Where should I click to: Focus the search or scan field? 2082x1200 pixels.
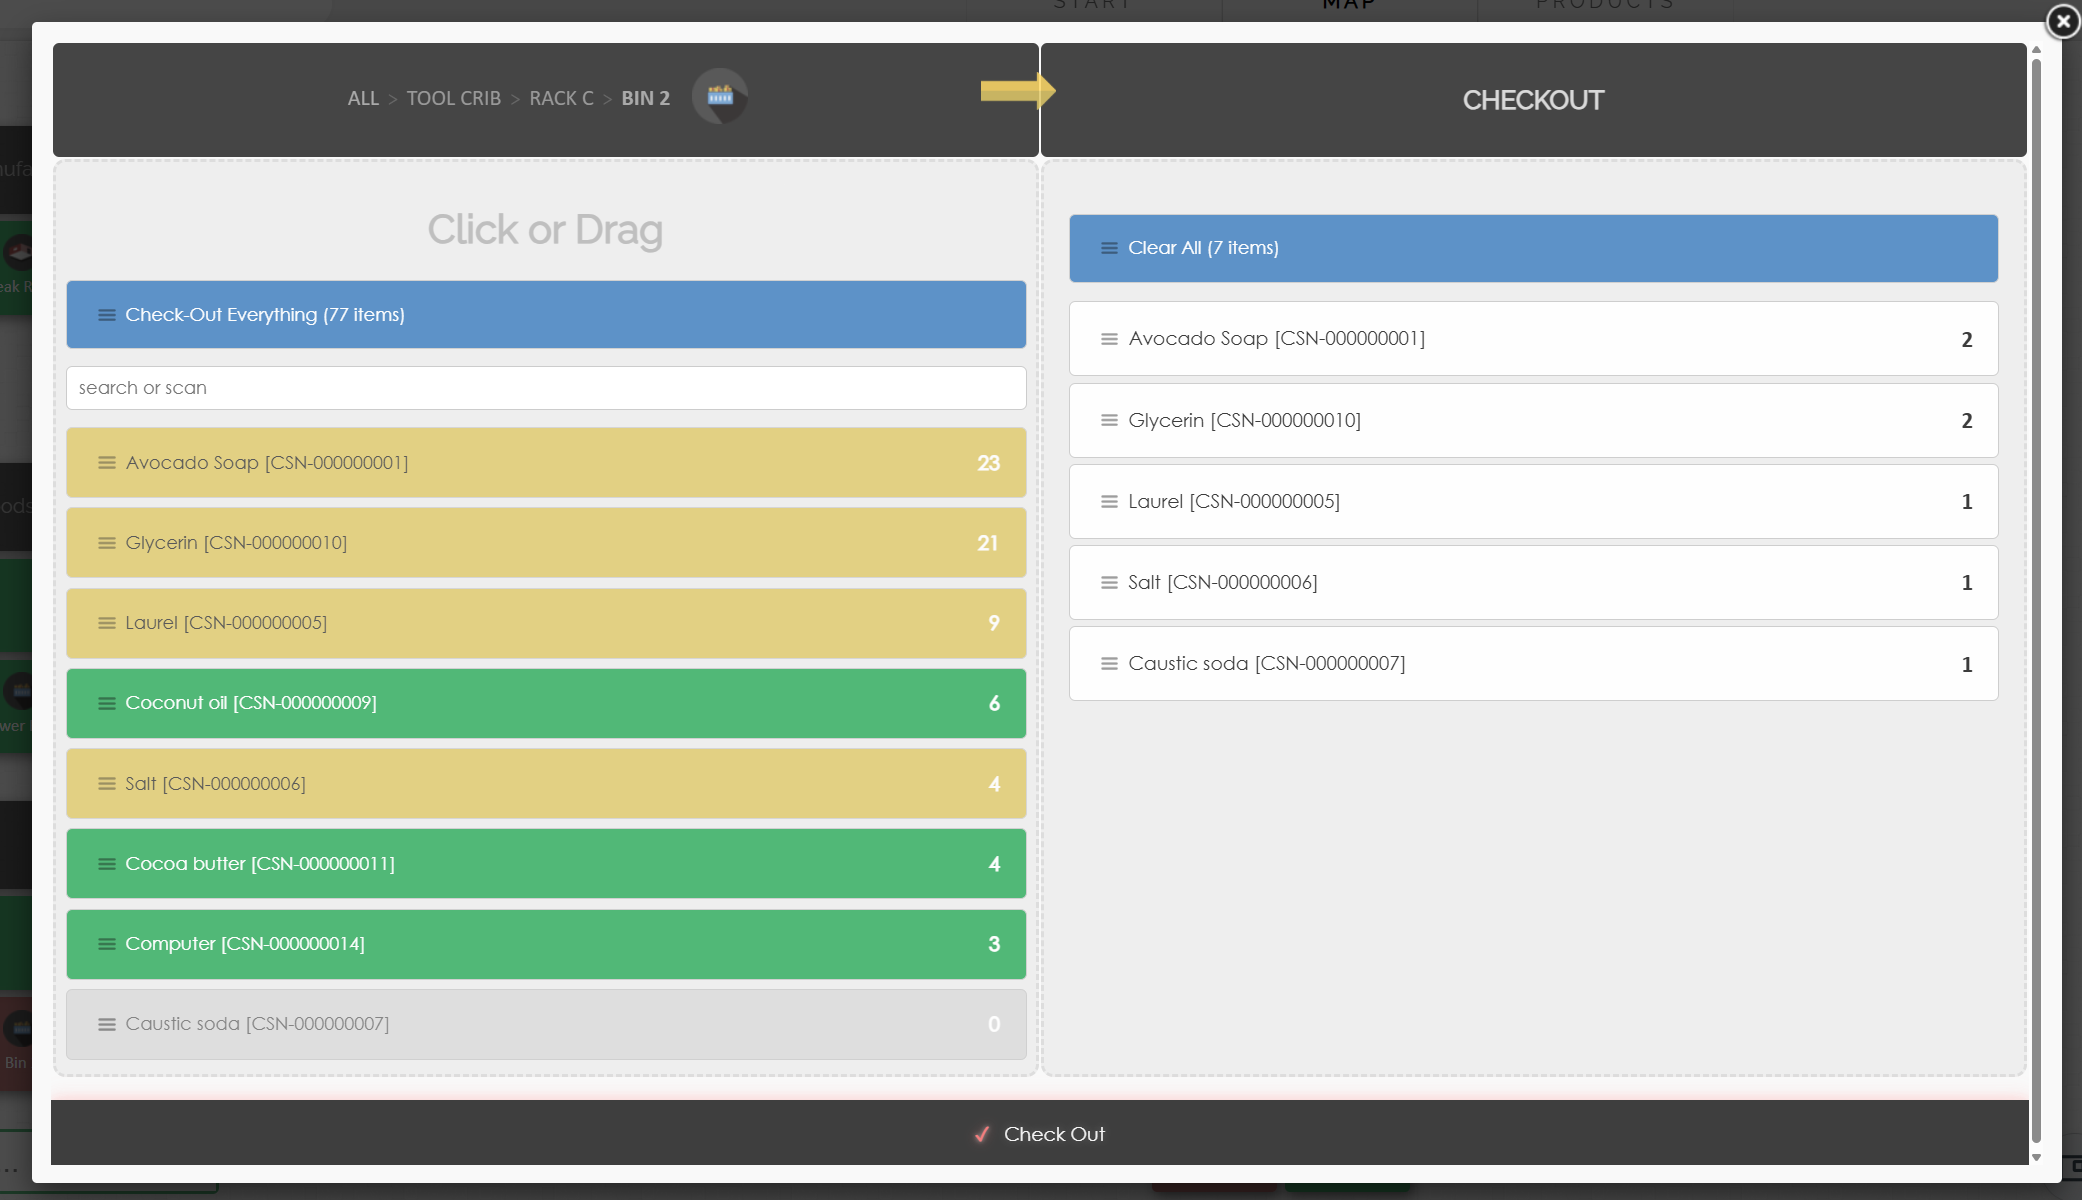(x=546, y=388)
